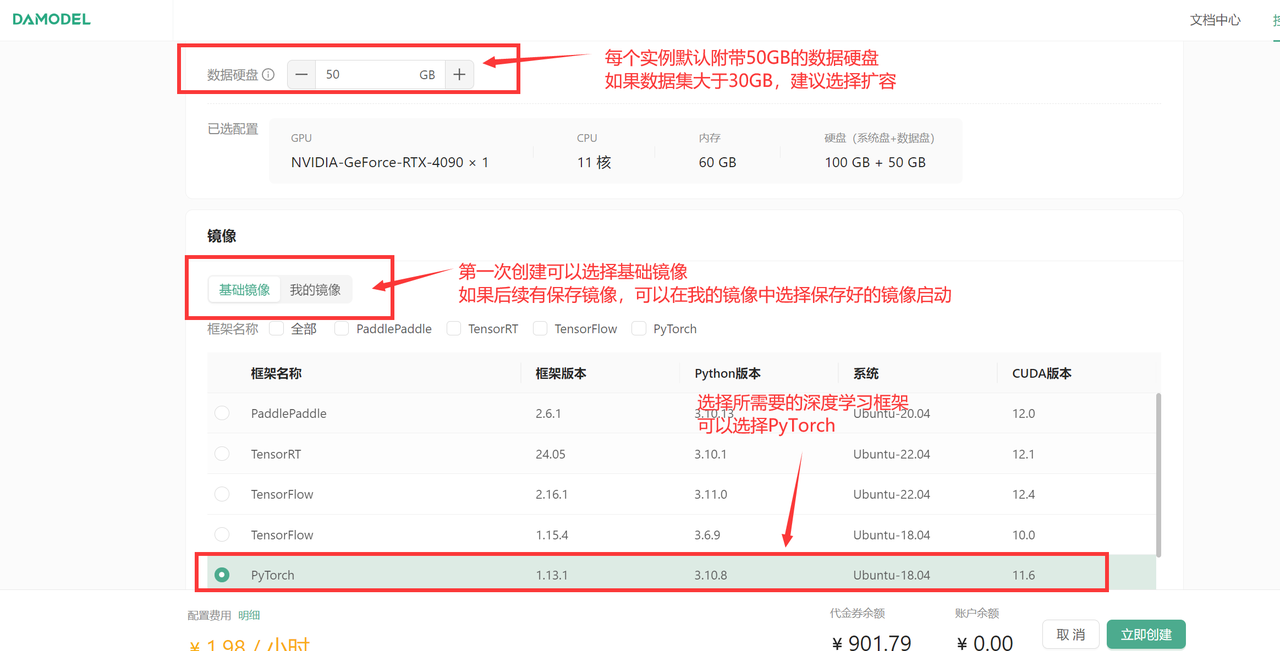
Task: Decrease data disk size with minus button
Action: [302, 75]
